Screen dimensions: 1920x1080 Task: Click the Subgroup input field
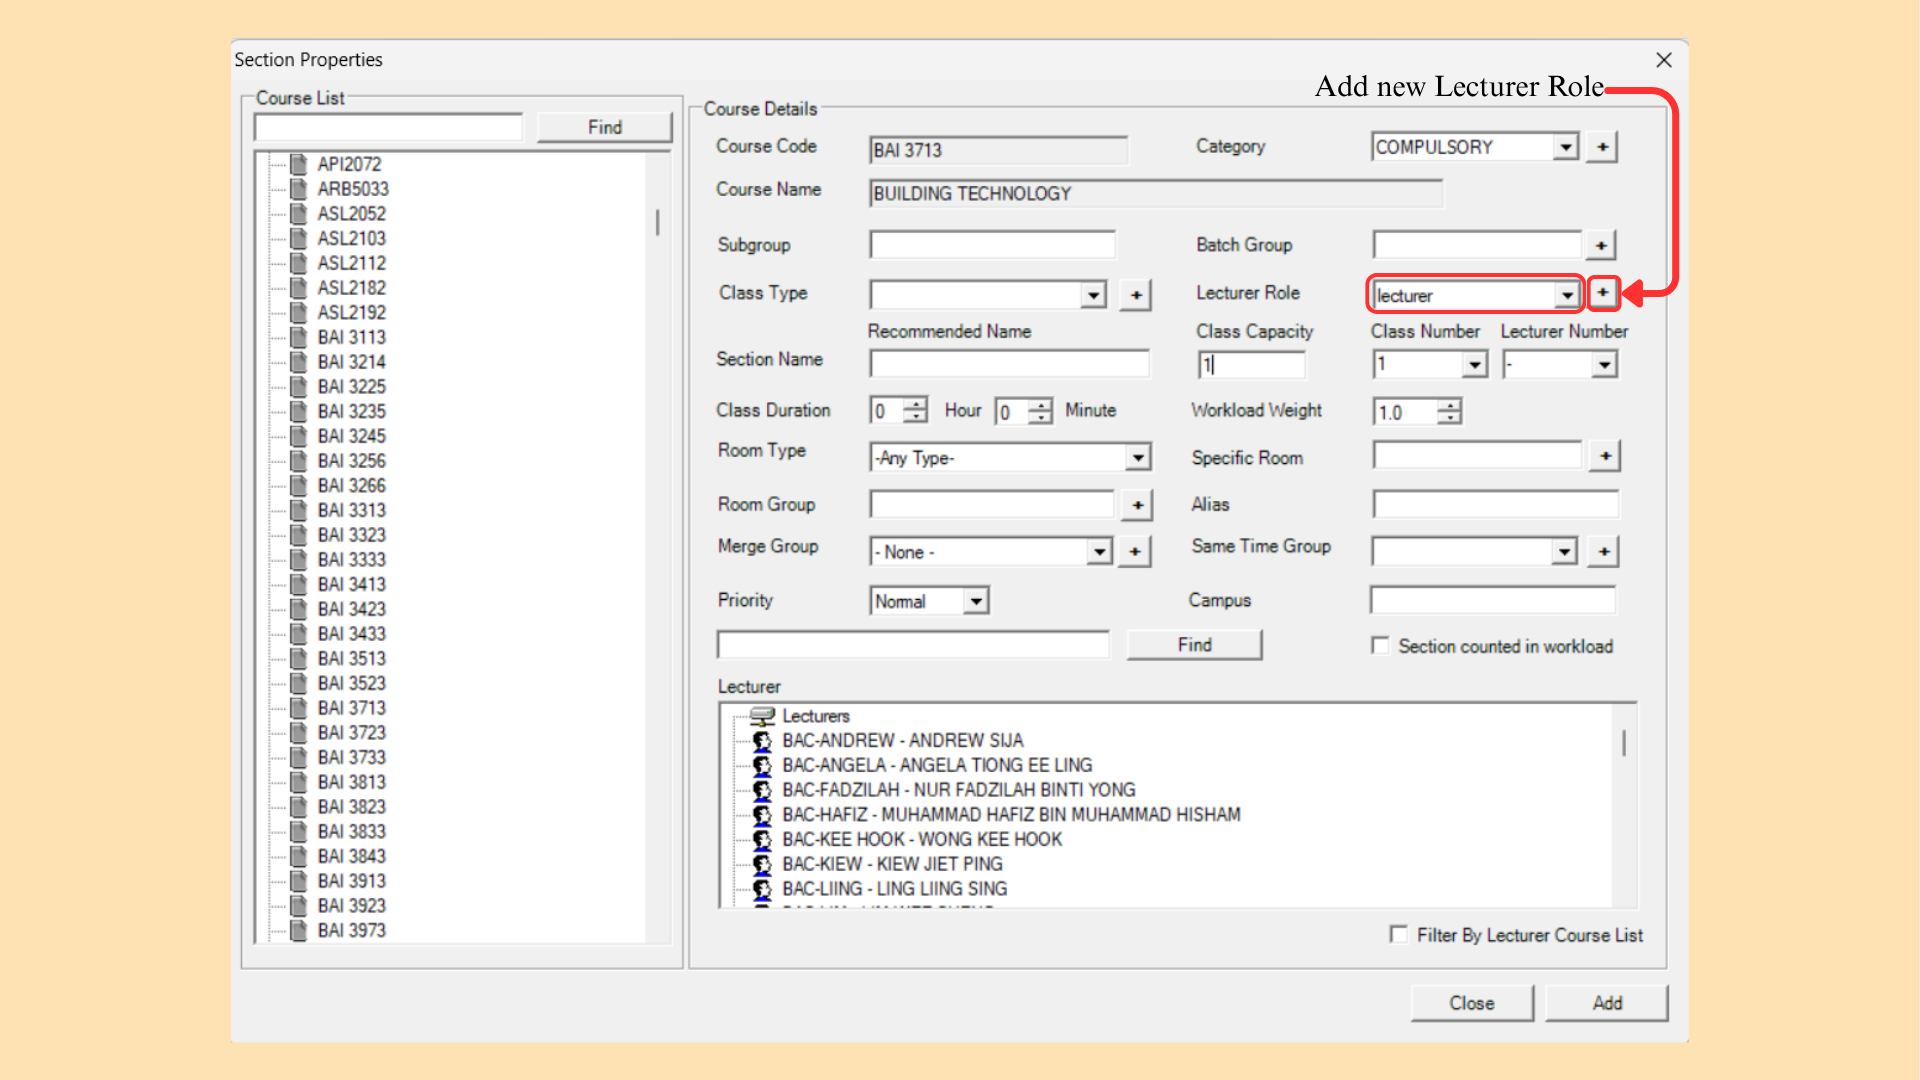pyautogui.click(x=992, y=245)
